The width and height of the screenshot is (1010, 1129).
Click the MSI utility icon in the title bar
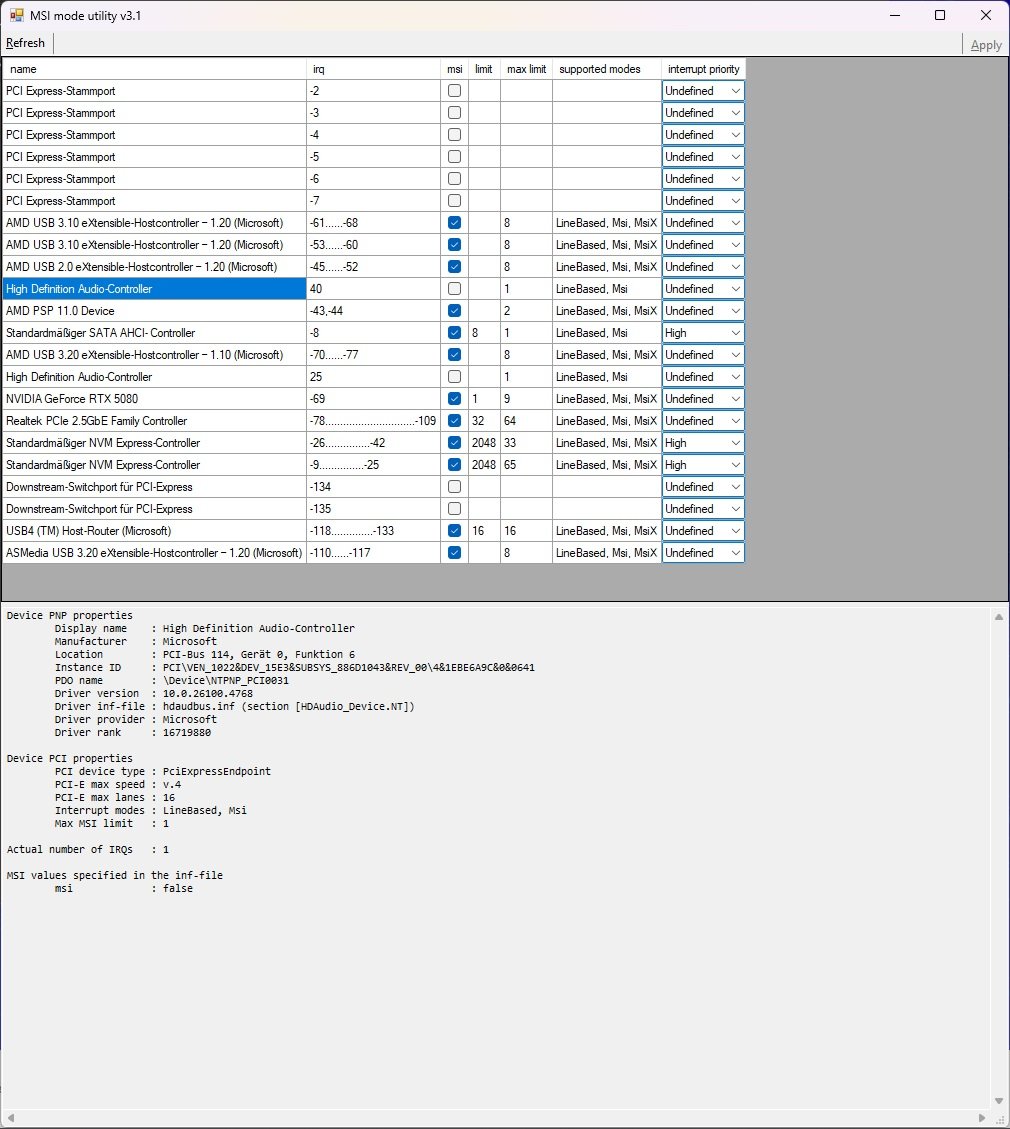pos(16,15)
